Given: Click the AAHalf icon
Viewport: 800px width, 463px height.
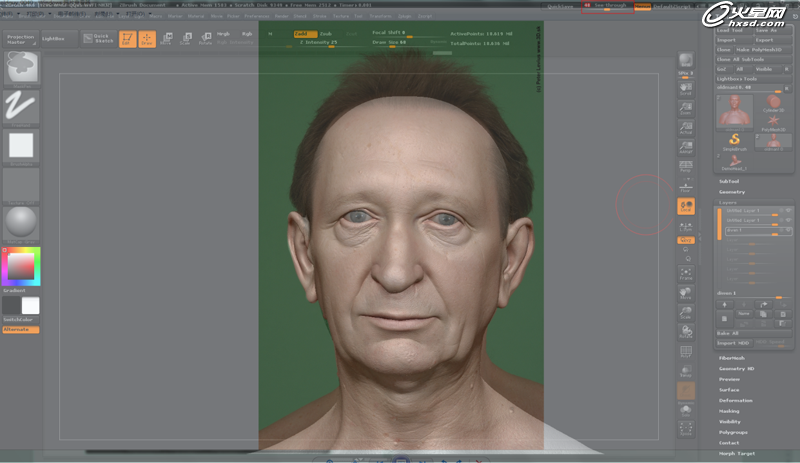Looking at the screenshot, I should pyautogui.click(x=686, y=148).
